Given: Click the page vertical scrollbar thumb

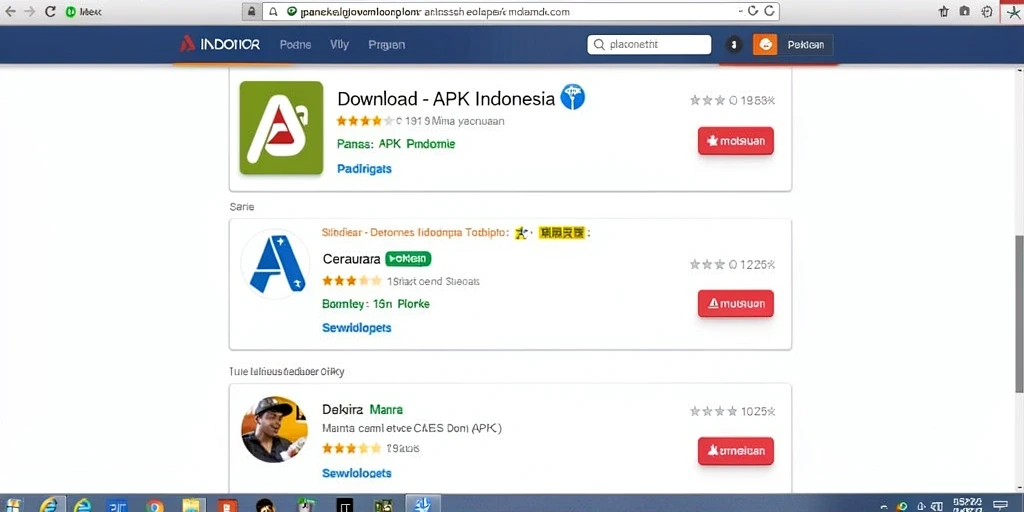Looking at the screenshot, I should pos(1019,313).
